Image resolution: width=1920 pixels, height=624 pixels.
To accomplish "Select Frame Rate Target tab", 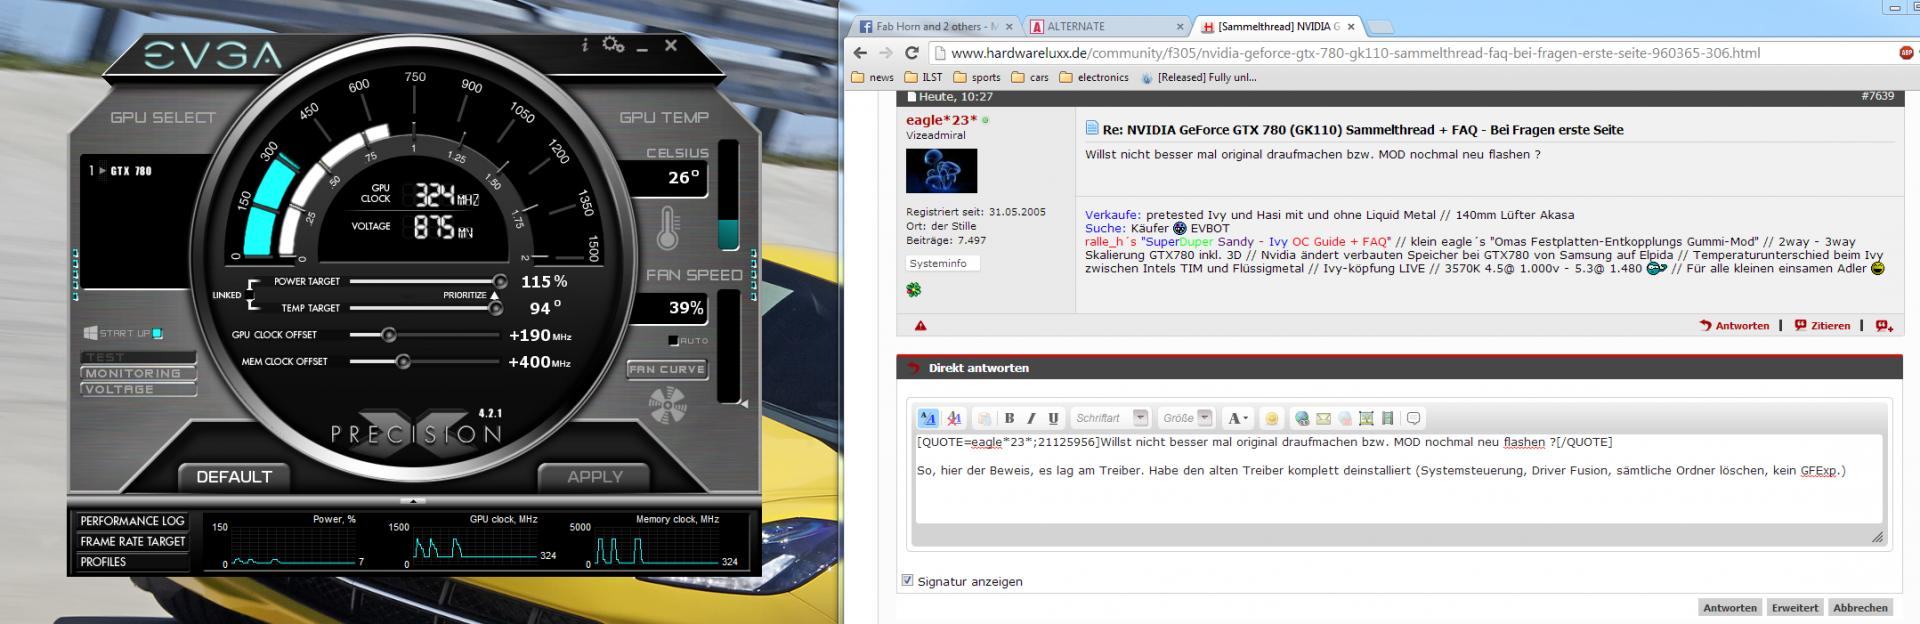I will pos(132,541).
